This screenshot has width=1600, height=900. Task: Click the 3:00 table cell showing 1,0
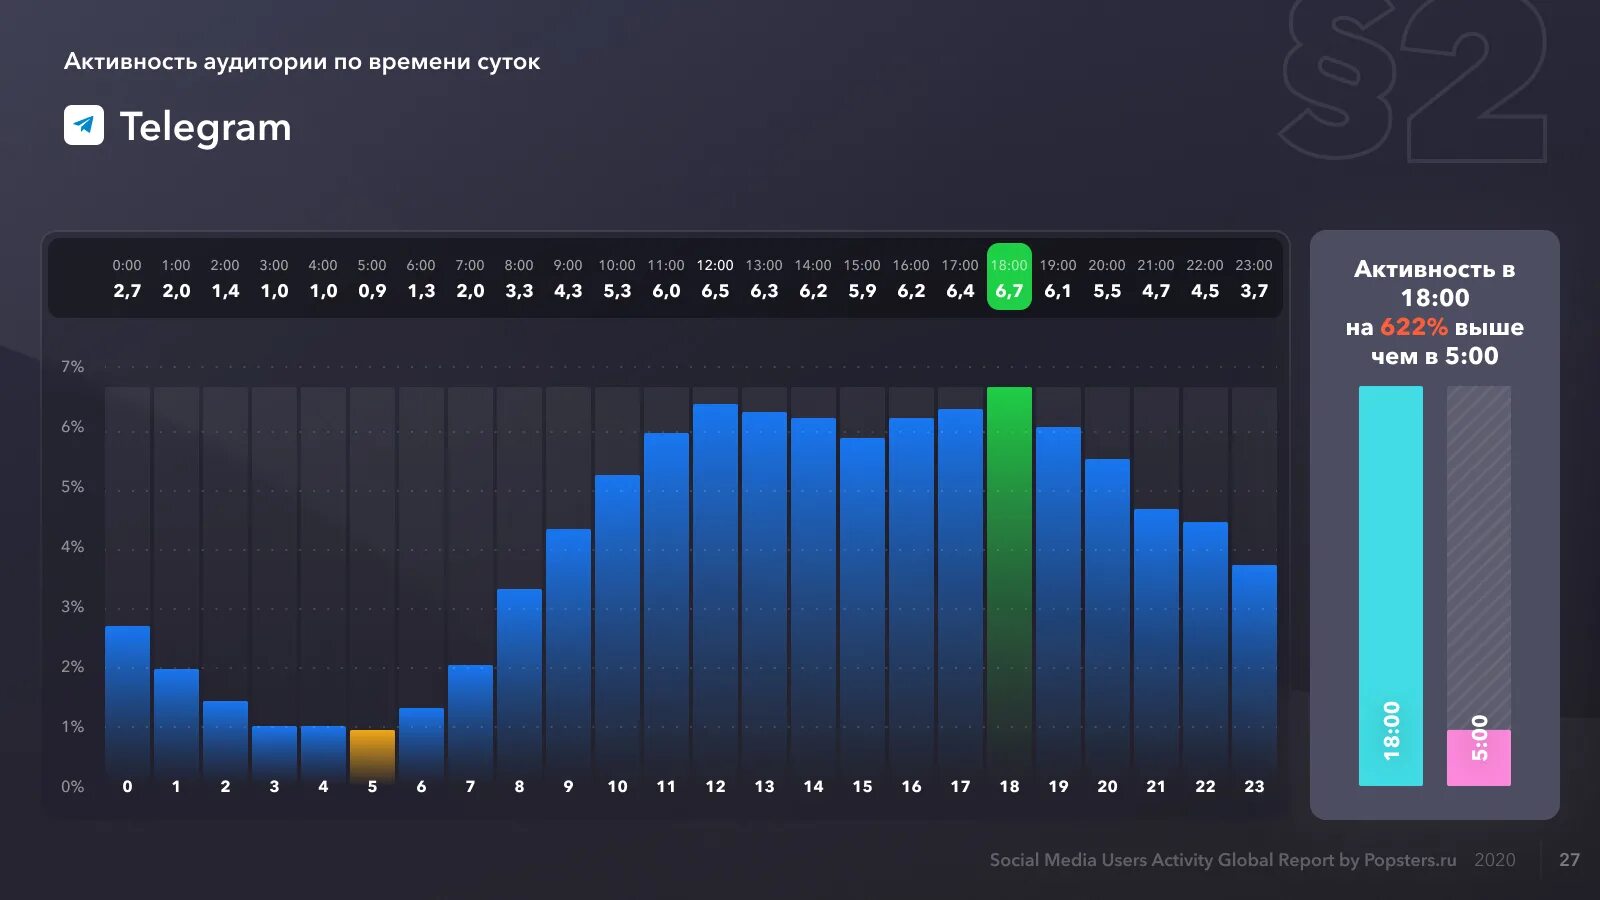tap(274, 278)
